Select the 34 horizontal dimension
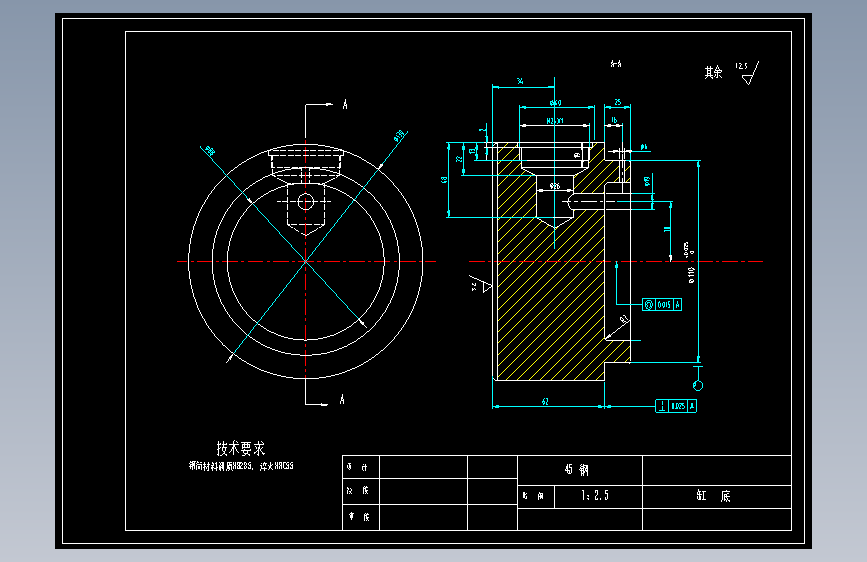The image size is (867, 562). click(520, 81)
